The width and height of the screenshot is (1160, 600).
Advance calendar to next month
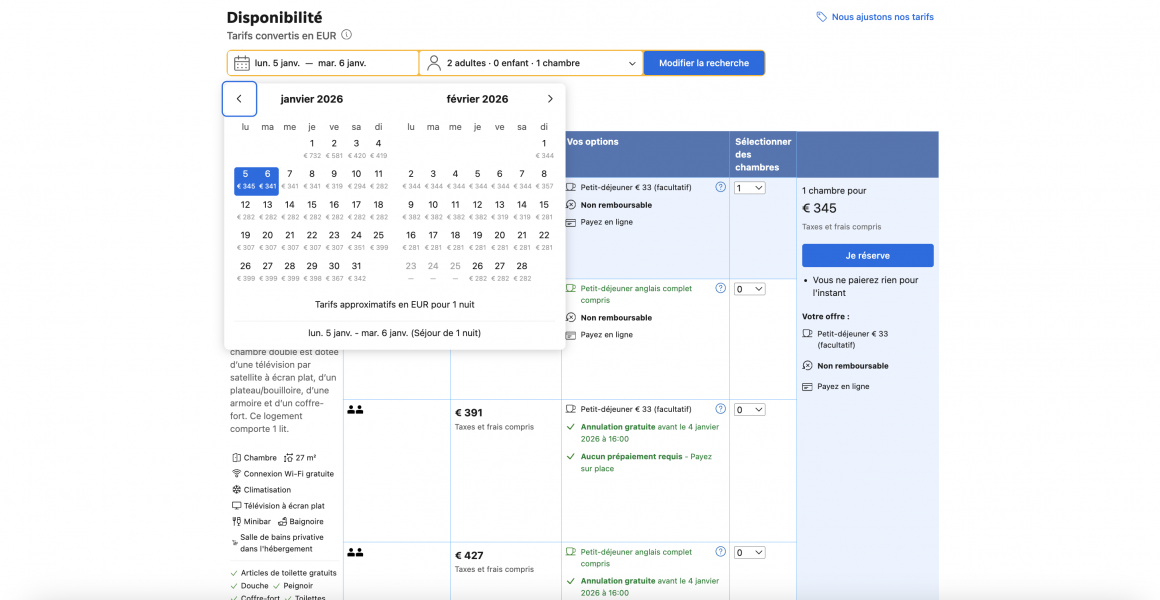click(550, 99)
